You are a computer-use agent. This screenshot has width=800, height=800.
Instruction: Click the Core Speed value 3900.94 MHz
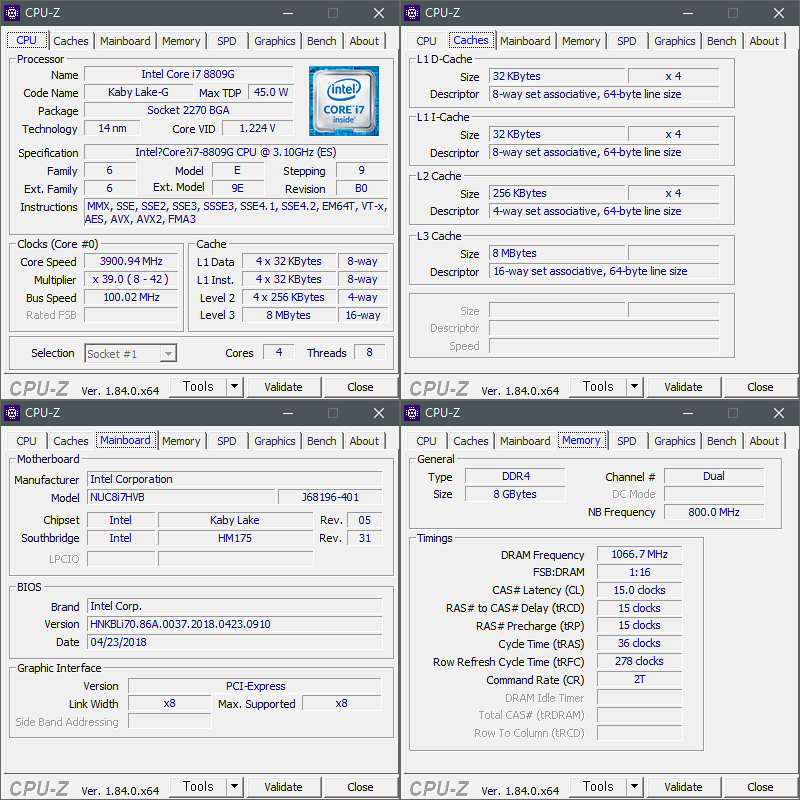click(131, 261)
